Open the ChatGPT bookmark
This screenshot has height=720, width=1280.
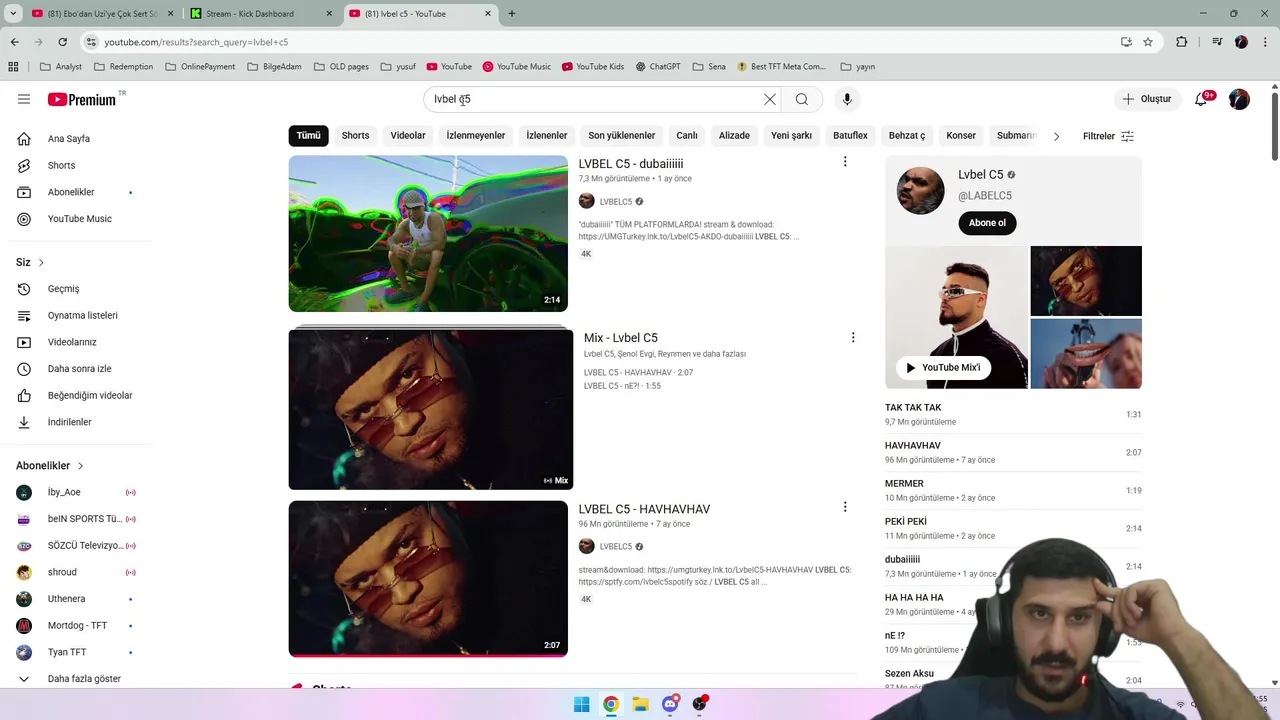pyautogui.click(x=657, y=67)
